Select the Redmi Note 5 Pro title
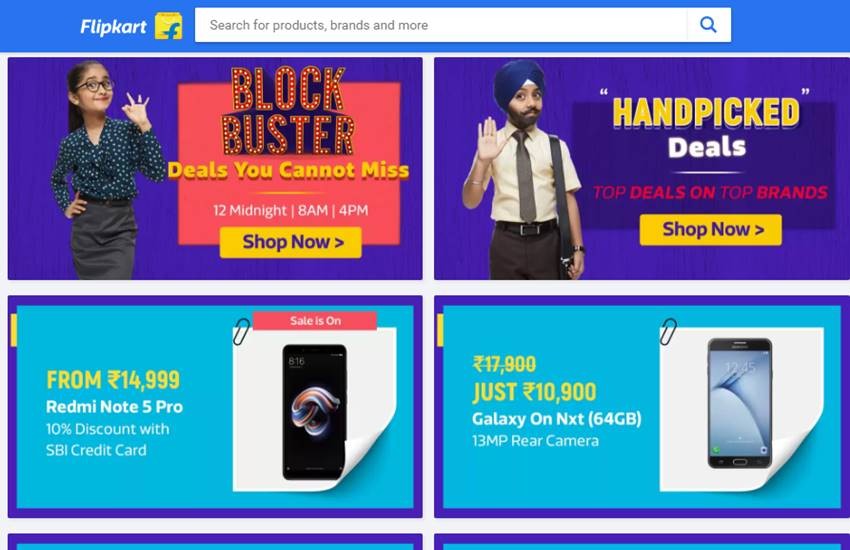Image resolution: width=850 pixels, height=550 pixels. tap(114, 407)
